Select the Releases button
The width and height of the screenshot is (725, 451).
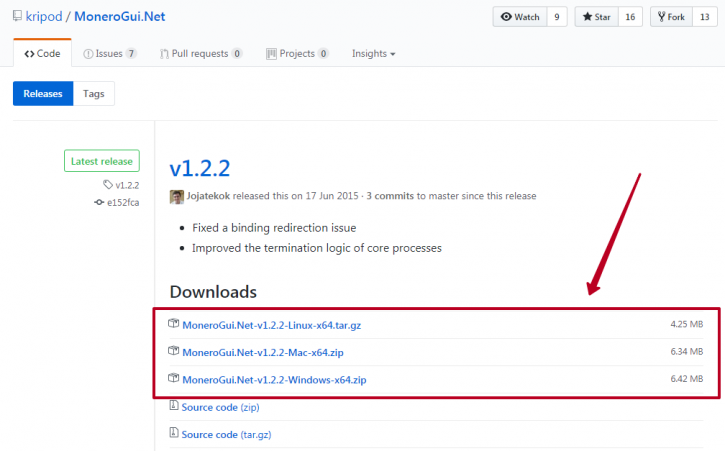pos(43,93)
